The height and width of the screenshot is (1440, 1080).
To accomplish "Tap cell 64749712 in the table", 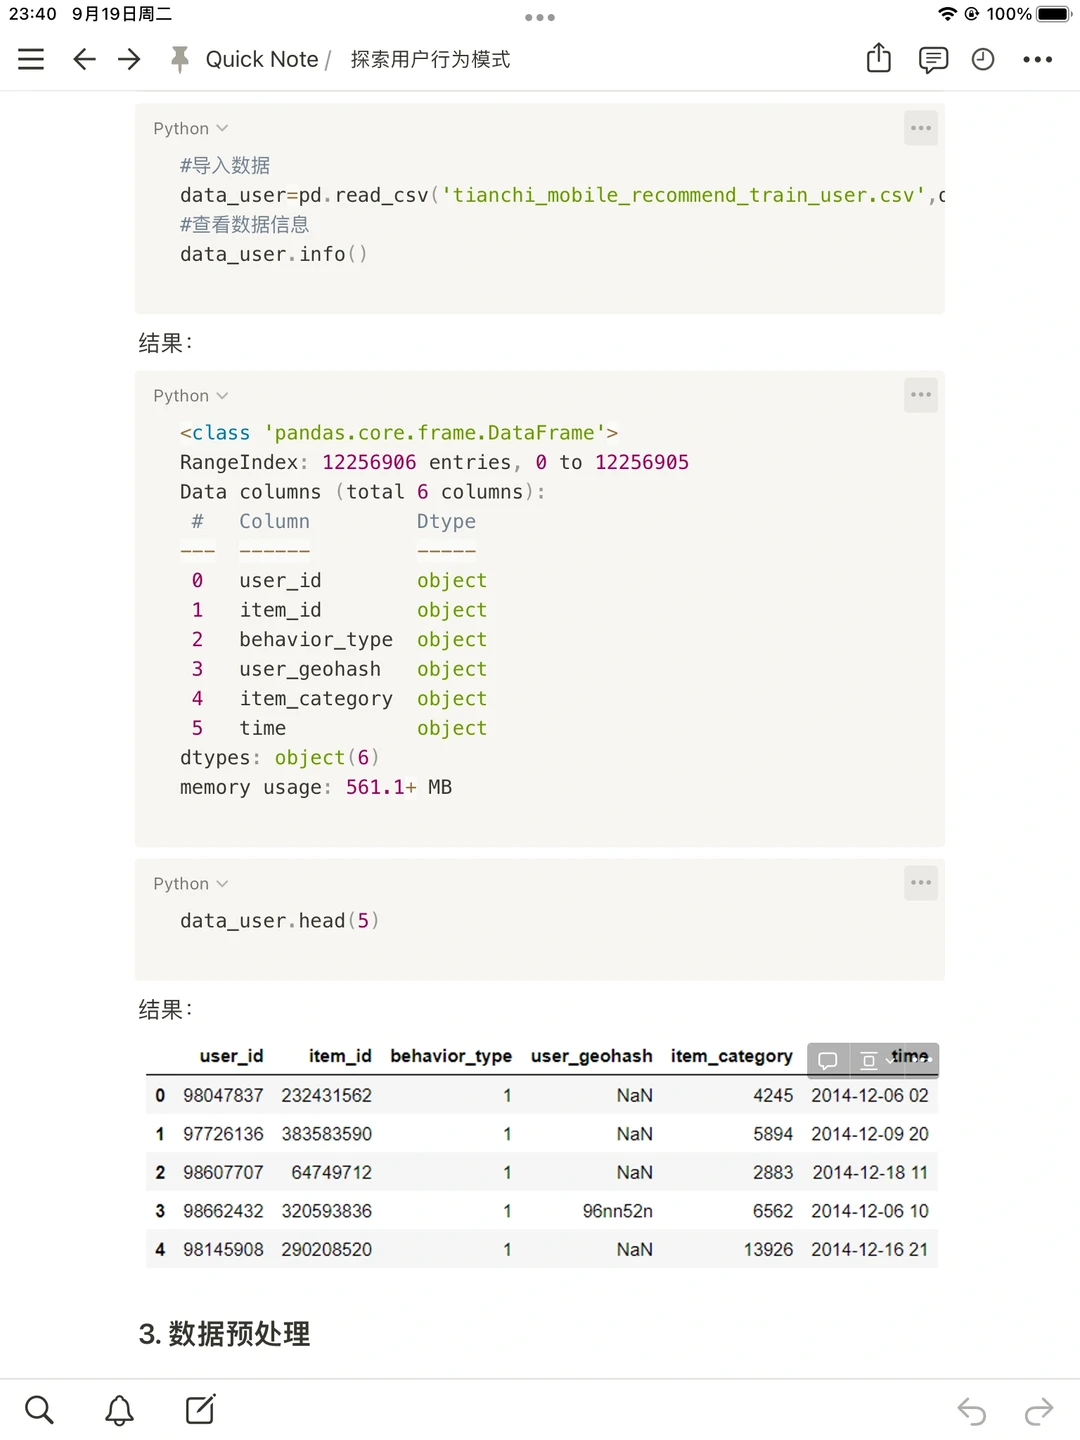I will pos(332,1173).
